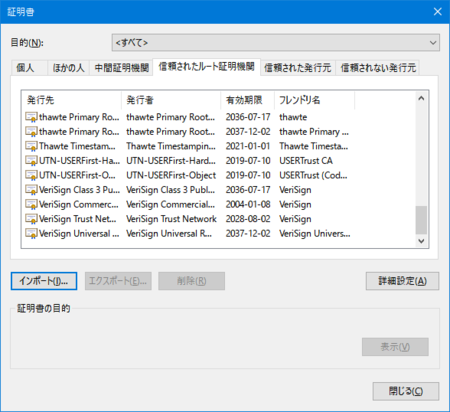The width and height of the screenshot is (450, 412).
Task: Sort by 有効期限 column header
Action: (x=248, y=100)
